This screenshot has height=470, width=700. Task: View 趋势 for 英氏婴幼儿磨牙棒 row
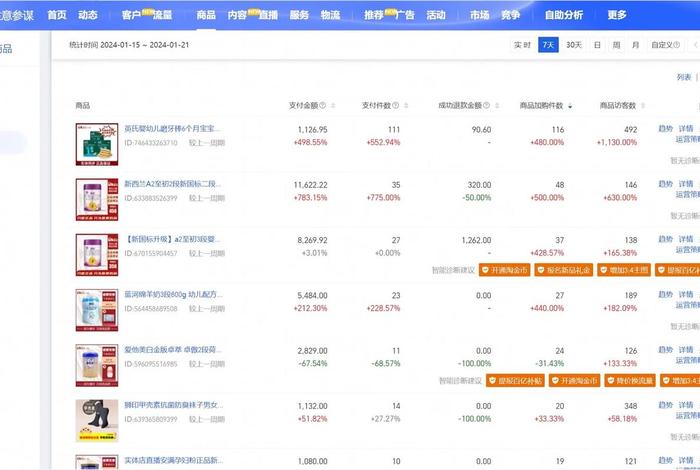point(665,129)
